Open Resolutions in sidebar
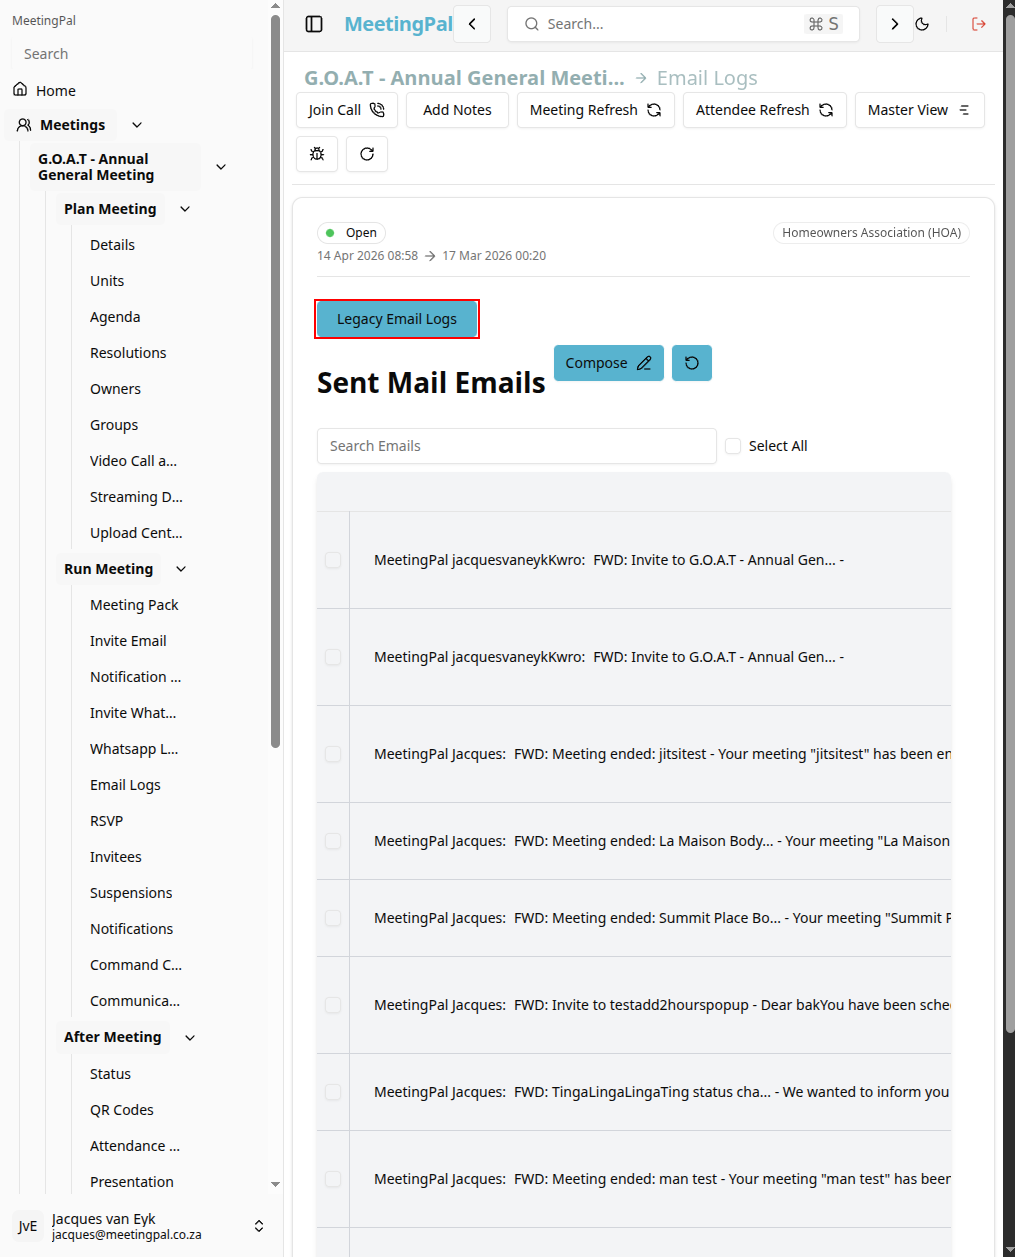 [x=128, y=353]
